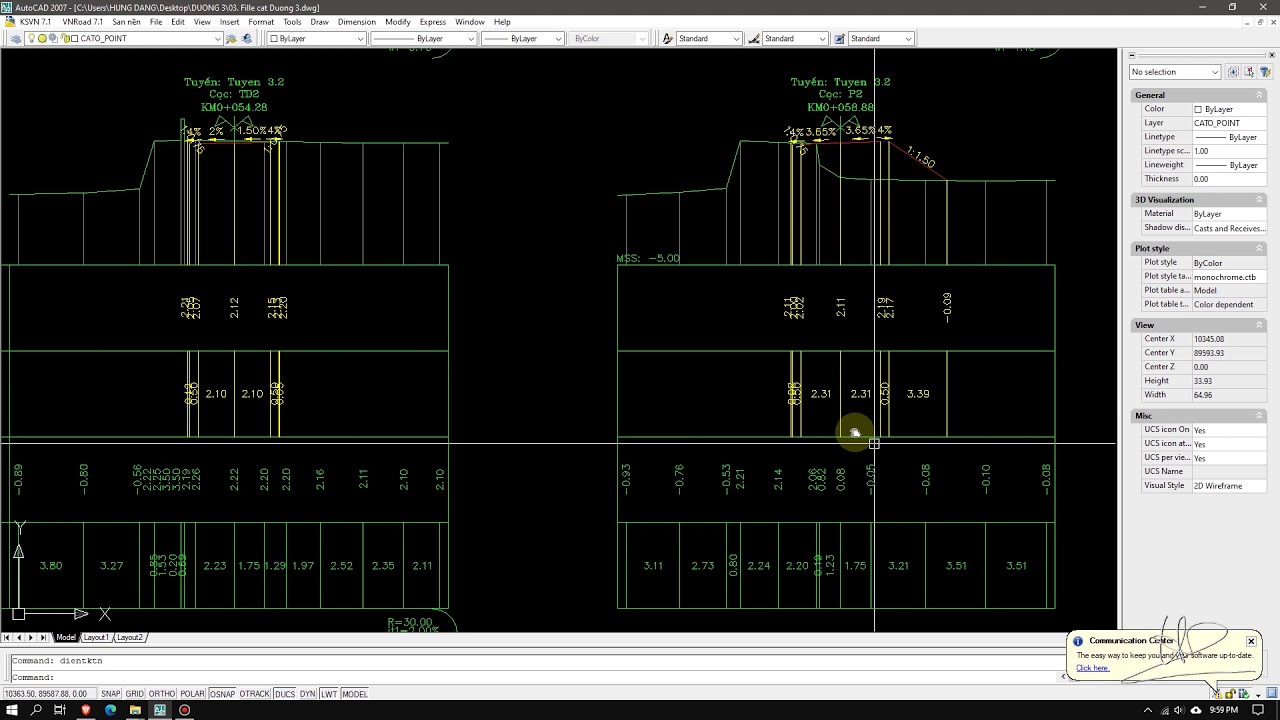Click the 'Click here' link in notification

click(1092, 668)
